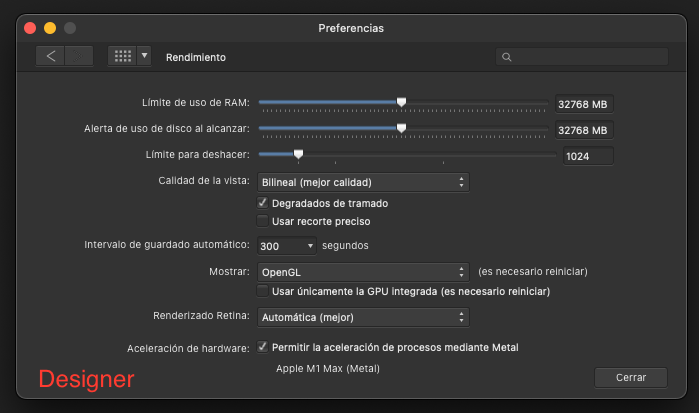Toggle the Degradados de tramado checkbox
The image size is (699, 413).
pos(263,203)
